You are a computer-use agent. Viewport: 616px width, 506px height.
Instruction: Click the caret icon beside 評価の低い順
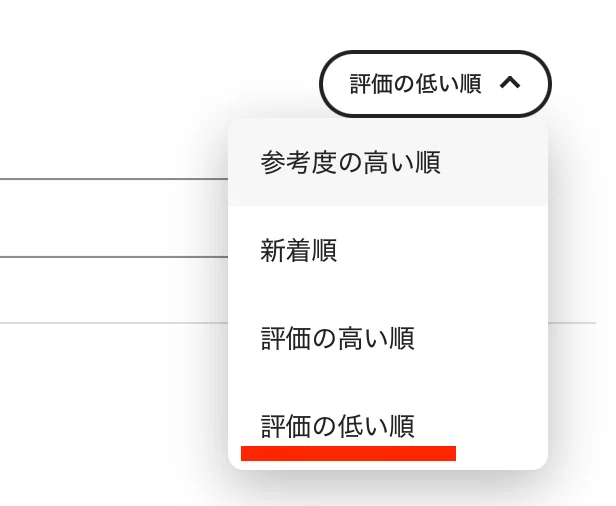(x=510, y=83)
